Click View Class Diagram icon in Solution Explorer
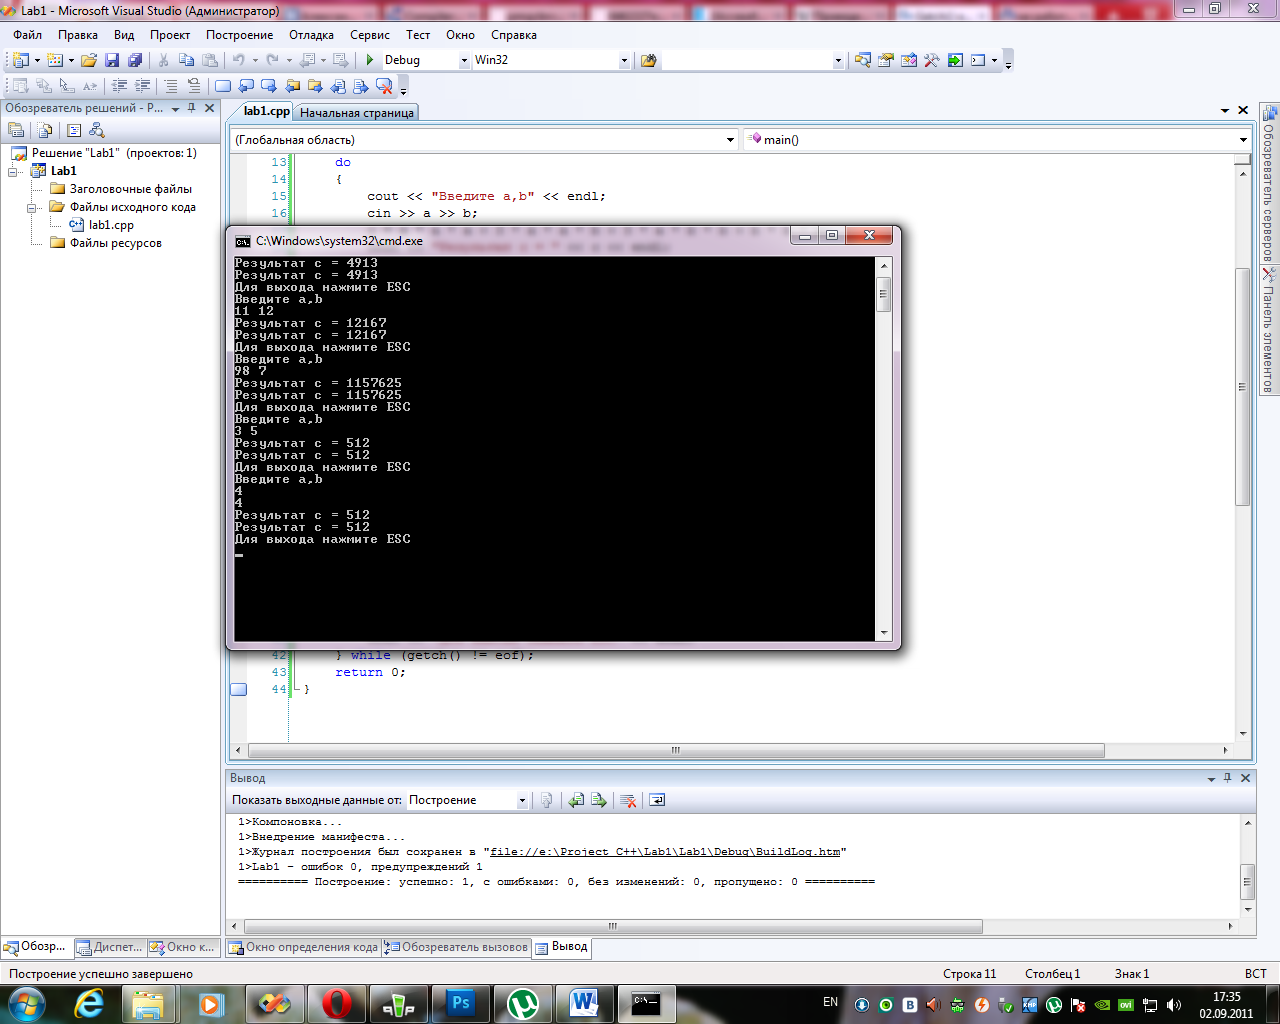This screenshot has width=1280, height=1024. (97, 130)
